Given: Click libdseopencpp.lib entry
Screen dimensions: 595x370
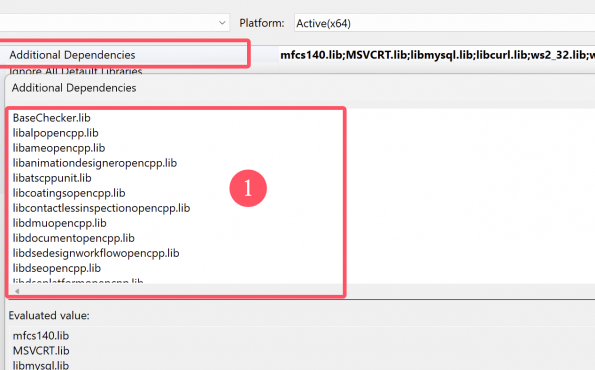Looking at the screenshot, I should pyautogui.click(x=57, y=268).
